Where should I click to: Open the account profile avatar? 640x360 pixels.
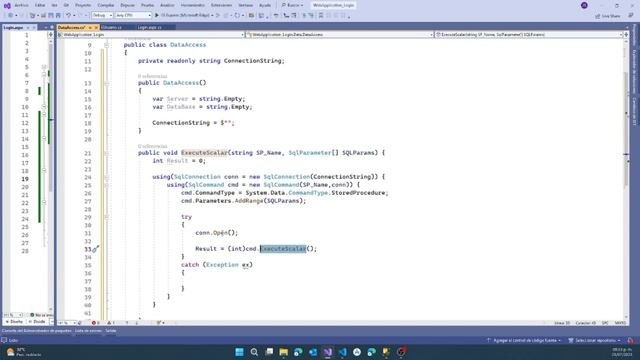[584, 5]
